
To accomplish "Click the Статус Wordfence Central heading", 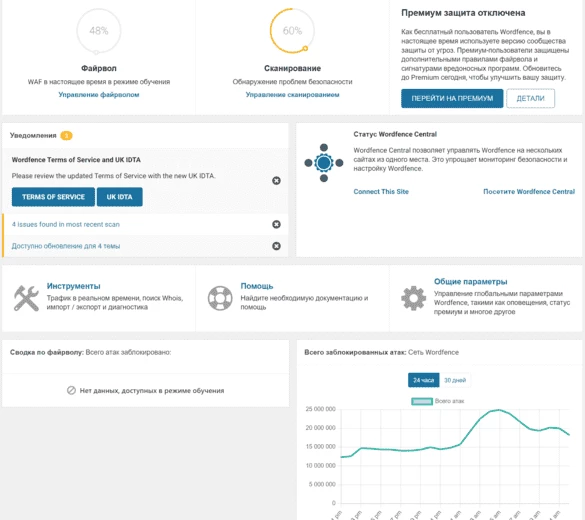I will pyautogui.click(x=395, y=134).
